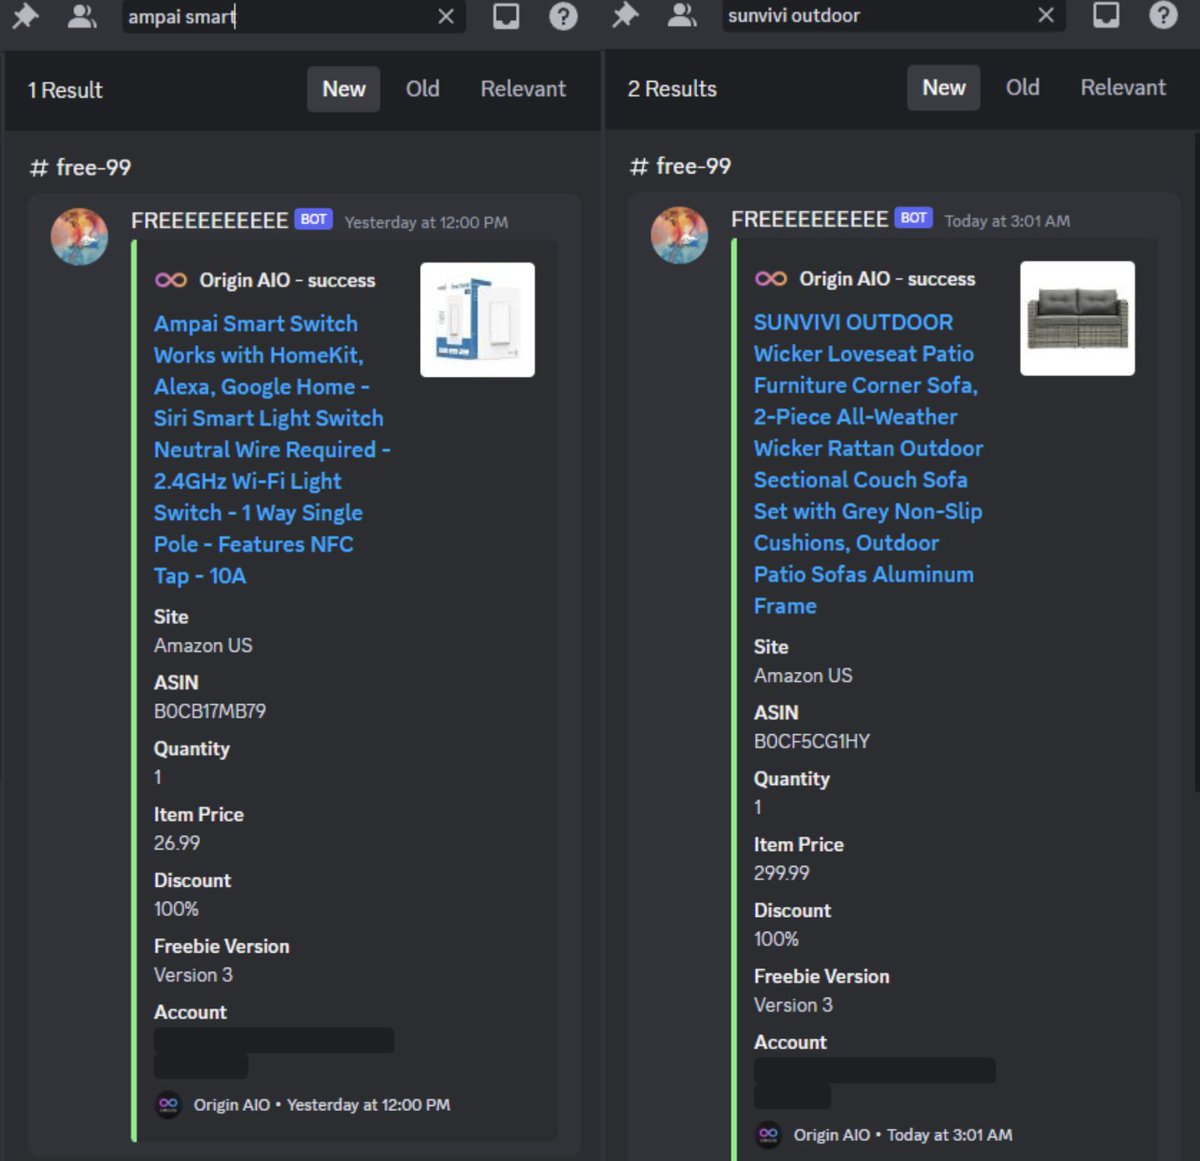Viewport: 1200px width, 1161px height.
Task: Click Origin AIO footer icon, Yesterday embed
Action: (168, 1104)
